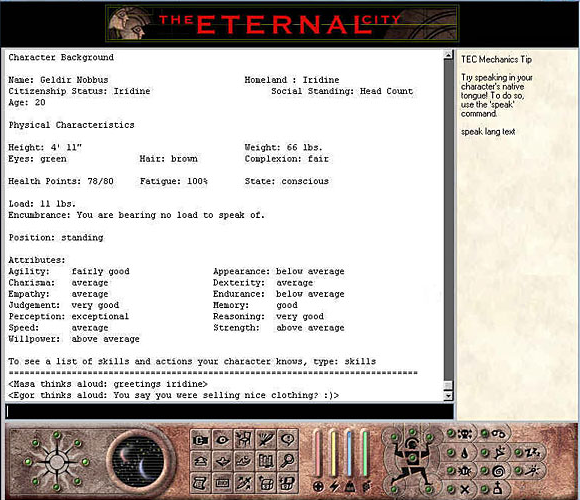This screenshot has width=580, height=500.
Task: Click the magnifying glass search icon
Action: 287,461
